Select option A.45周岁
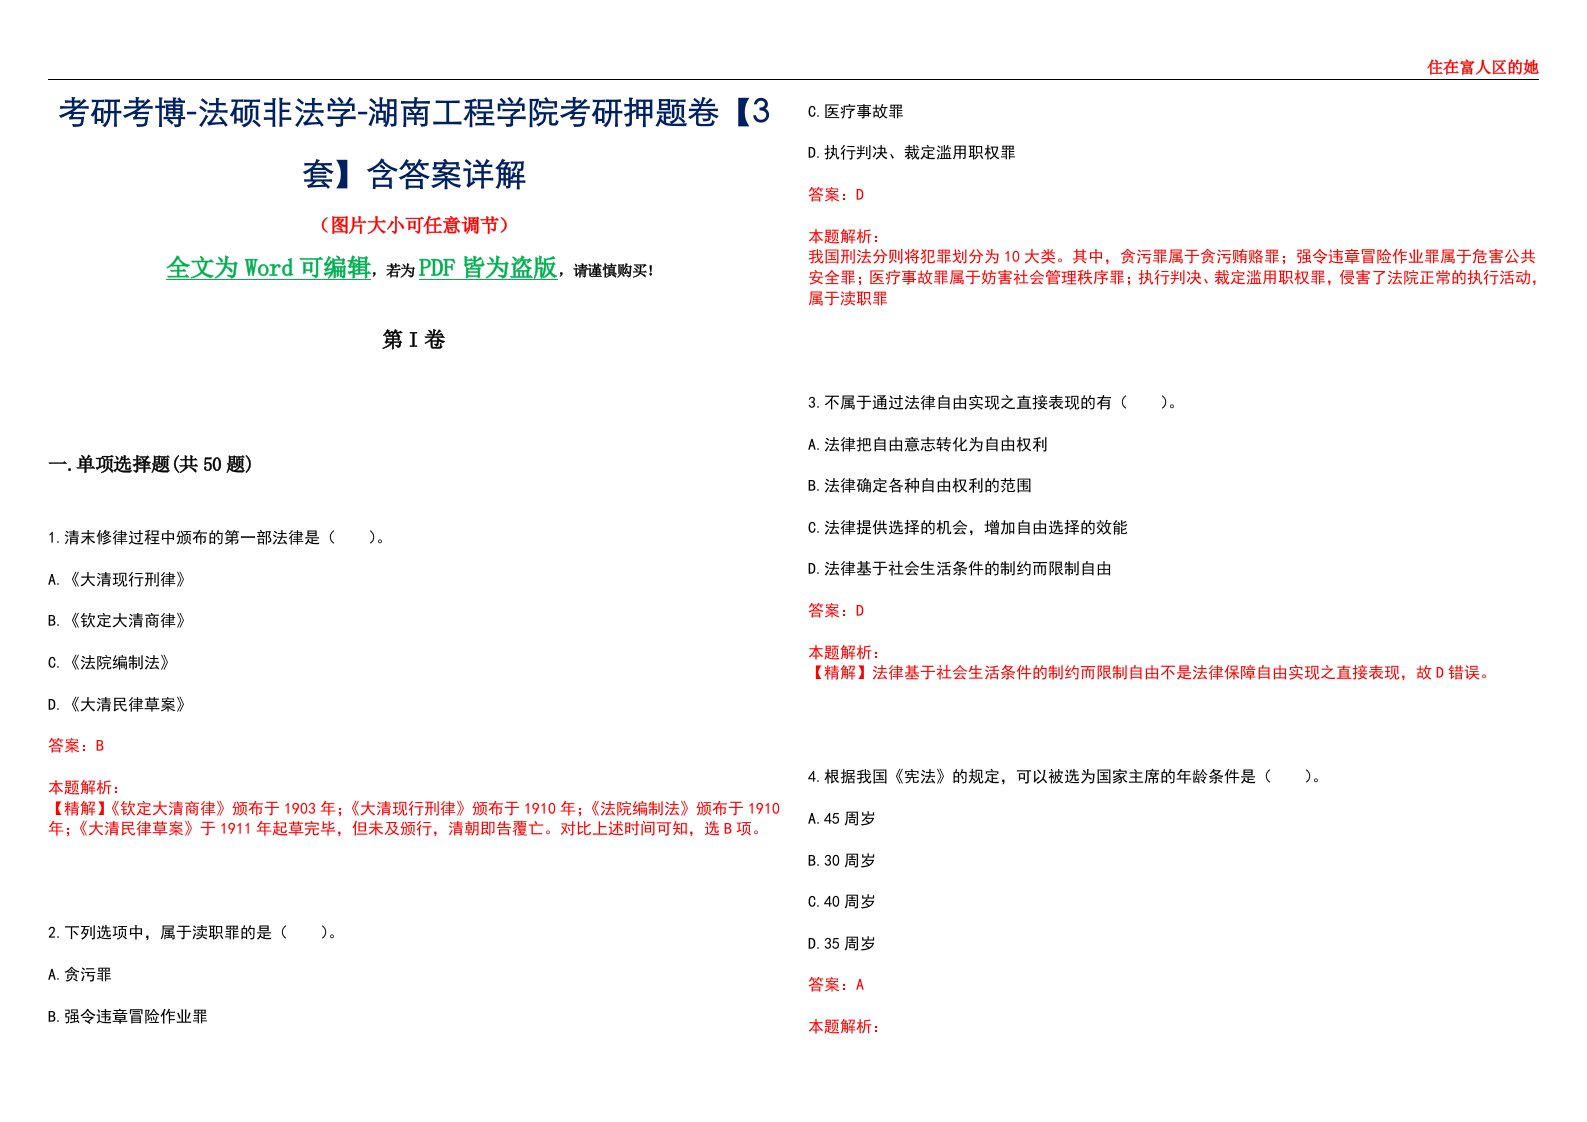Image resolution: width=1587 pixels, height=1122 pixels. click(x=842, y=818)
